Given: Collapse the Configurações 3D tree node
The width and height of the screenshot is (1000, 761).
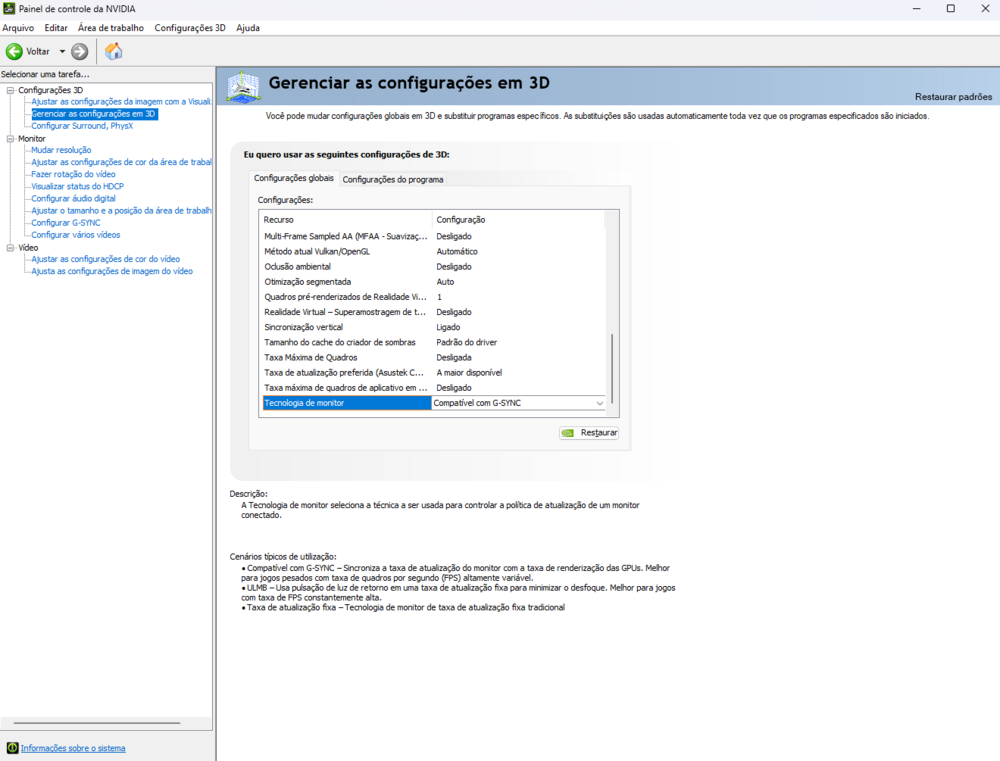Looking at the screenshot, I should click(10, 90).
